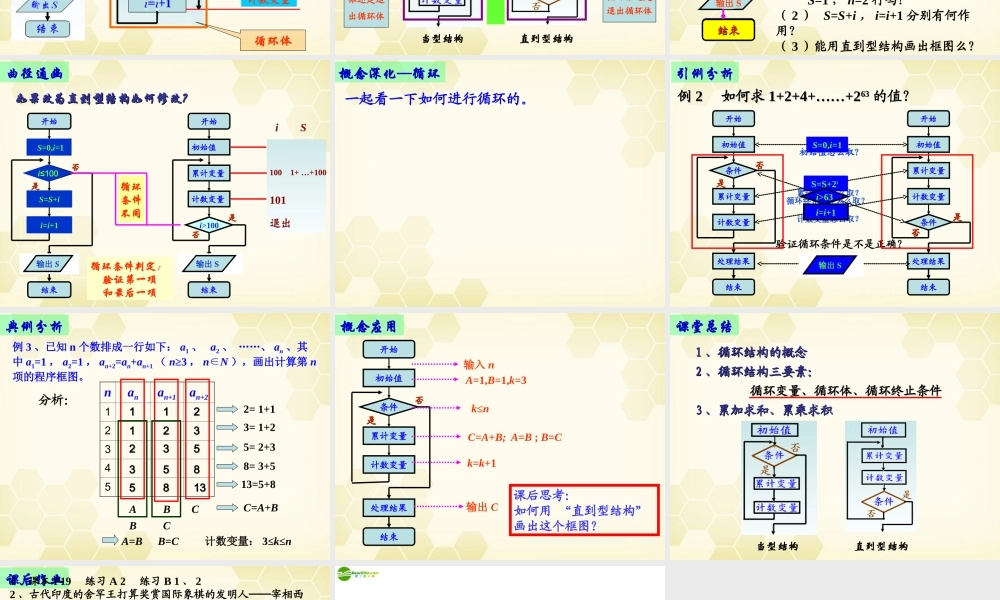Click the yellow 结束 box at top right

point(728,30)
